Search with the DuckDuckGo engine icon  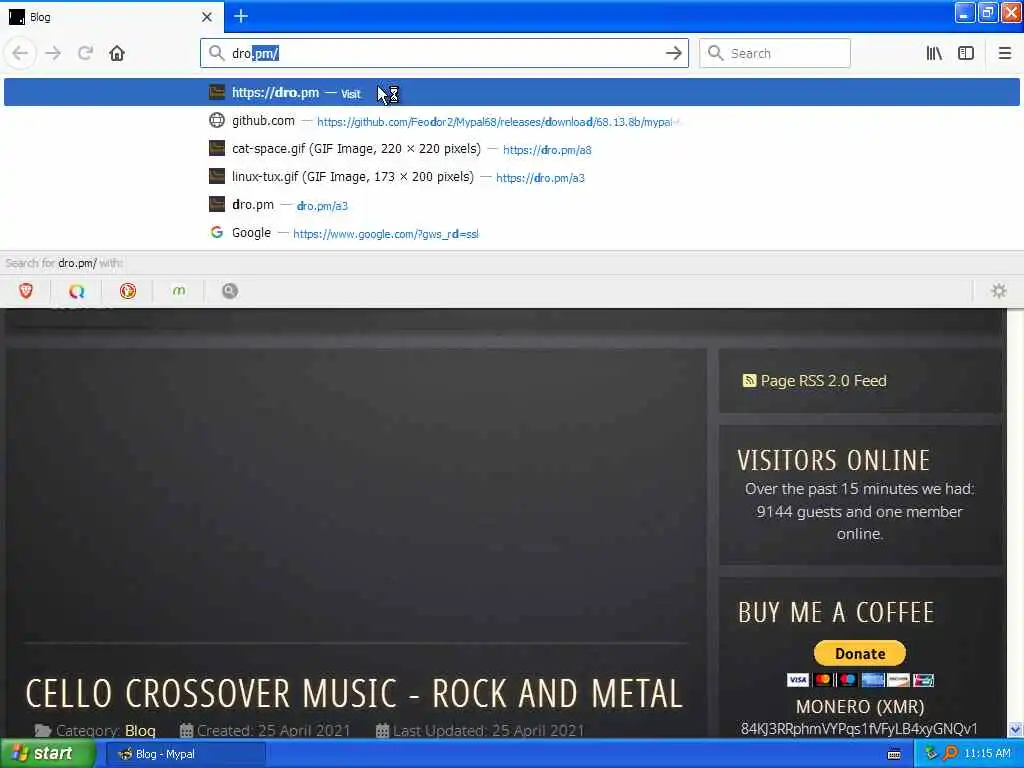click(128, 291)
